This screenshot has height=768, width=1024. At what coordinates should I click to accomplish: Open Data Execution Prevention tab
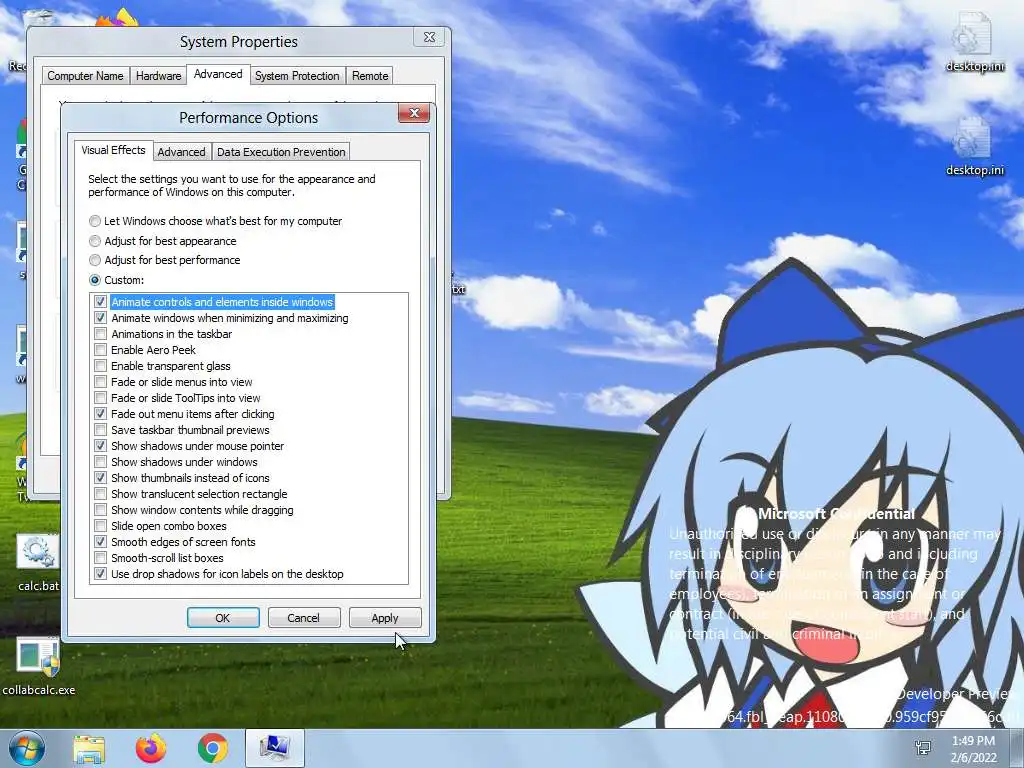[x=281, y=152]
